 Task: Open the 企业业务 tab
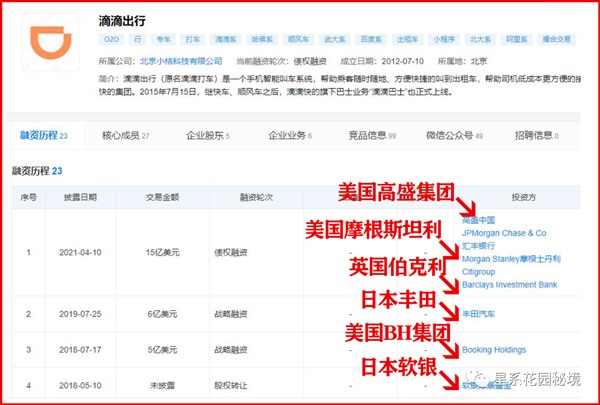coord(290,136)
